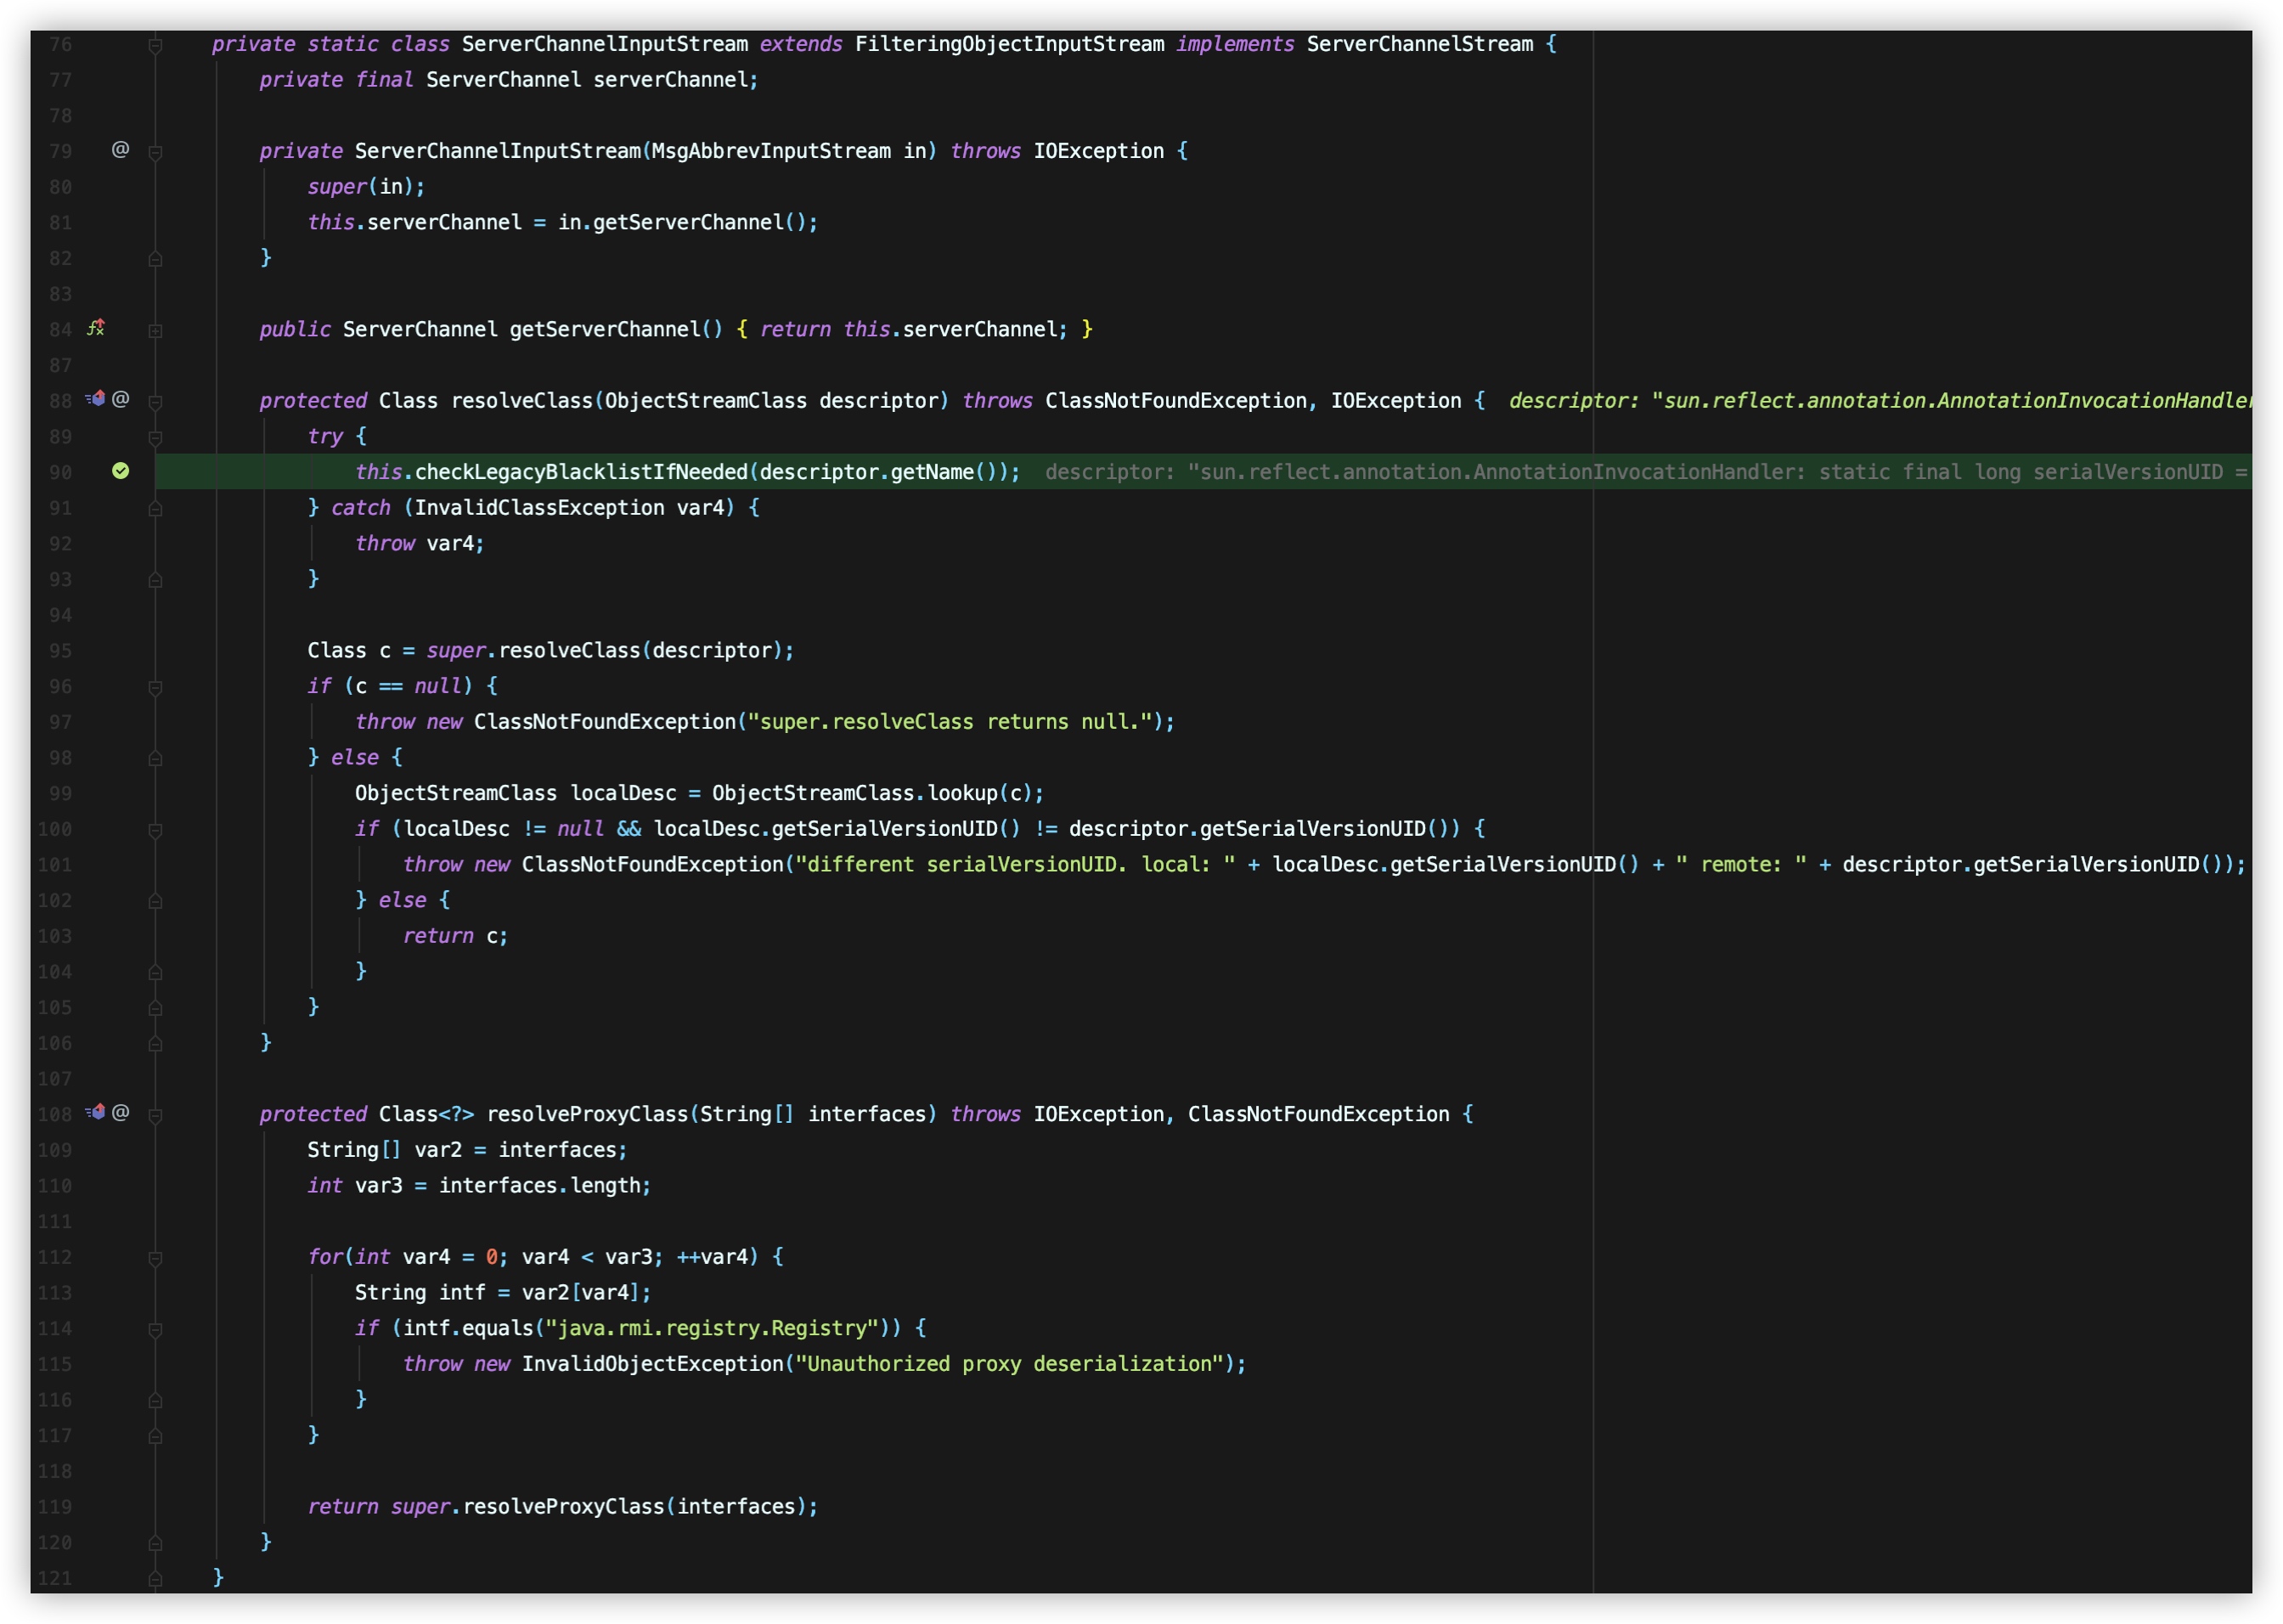Screen dimensions: 2283x1624
Task: Click "super(in);" on line 80
Action: click(x=366, y=187)
